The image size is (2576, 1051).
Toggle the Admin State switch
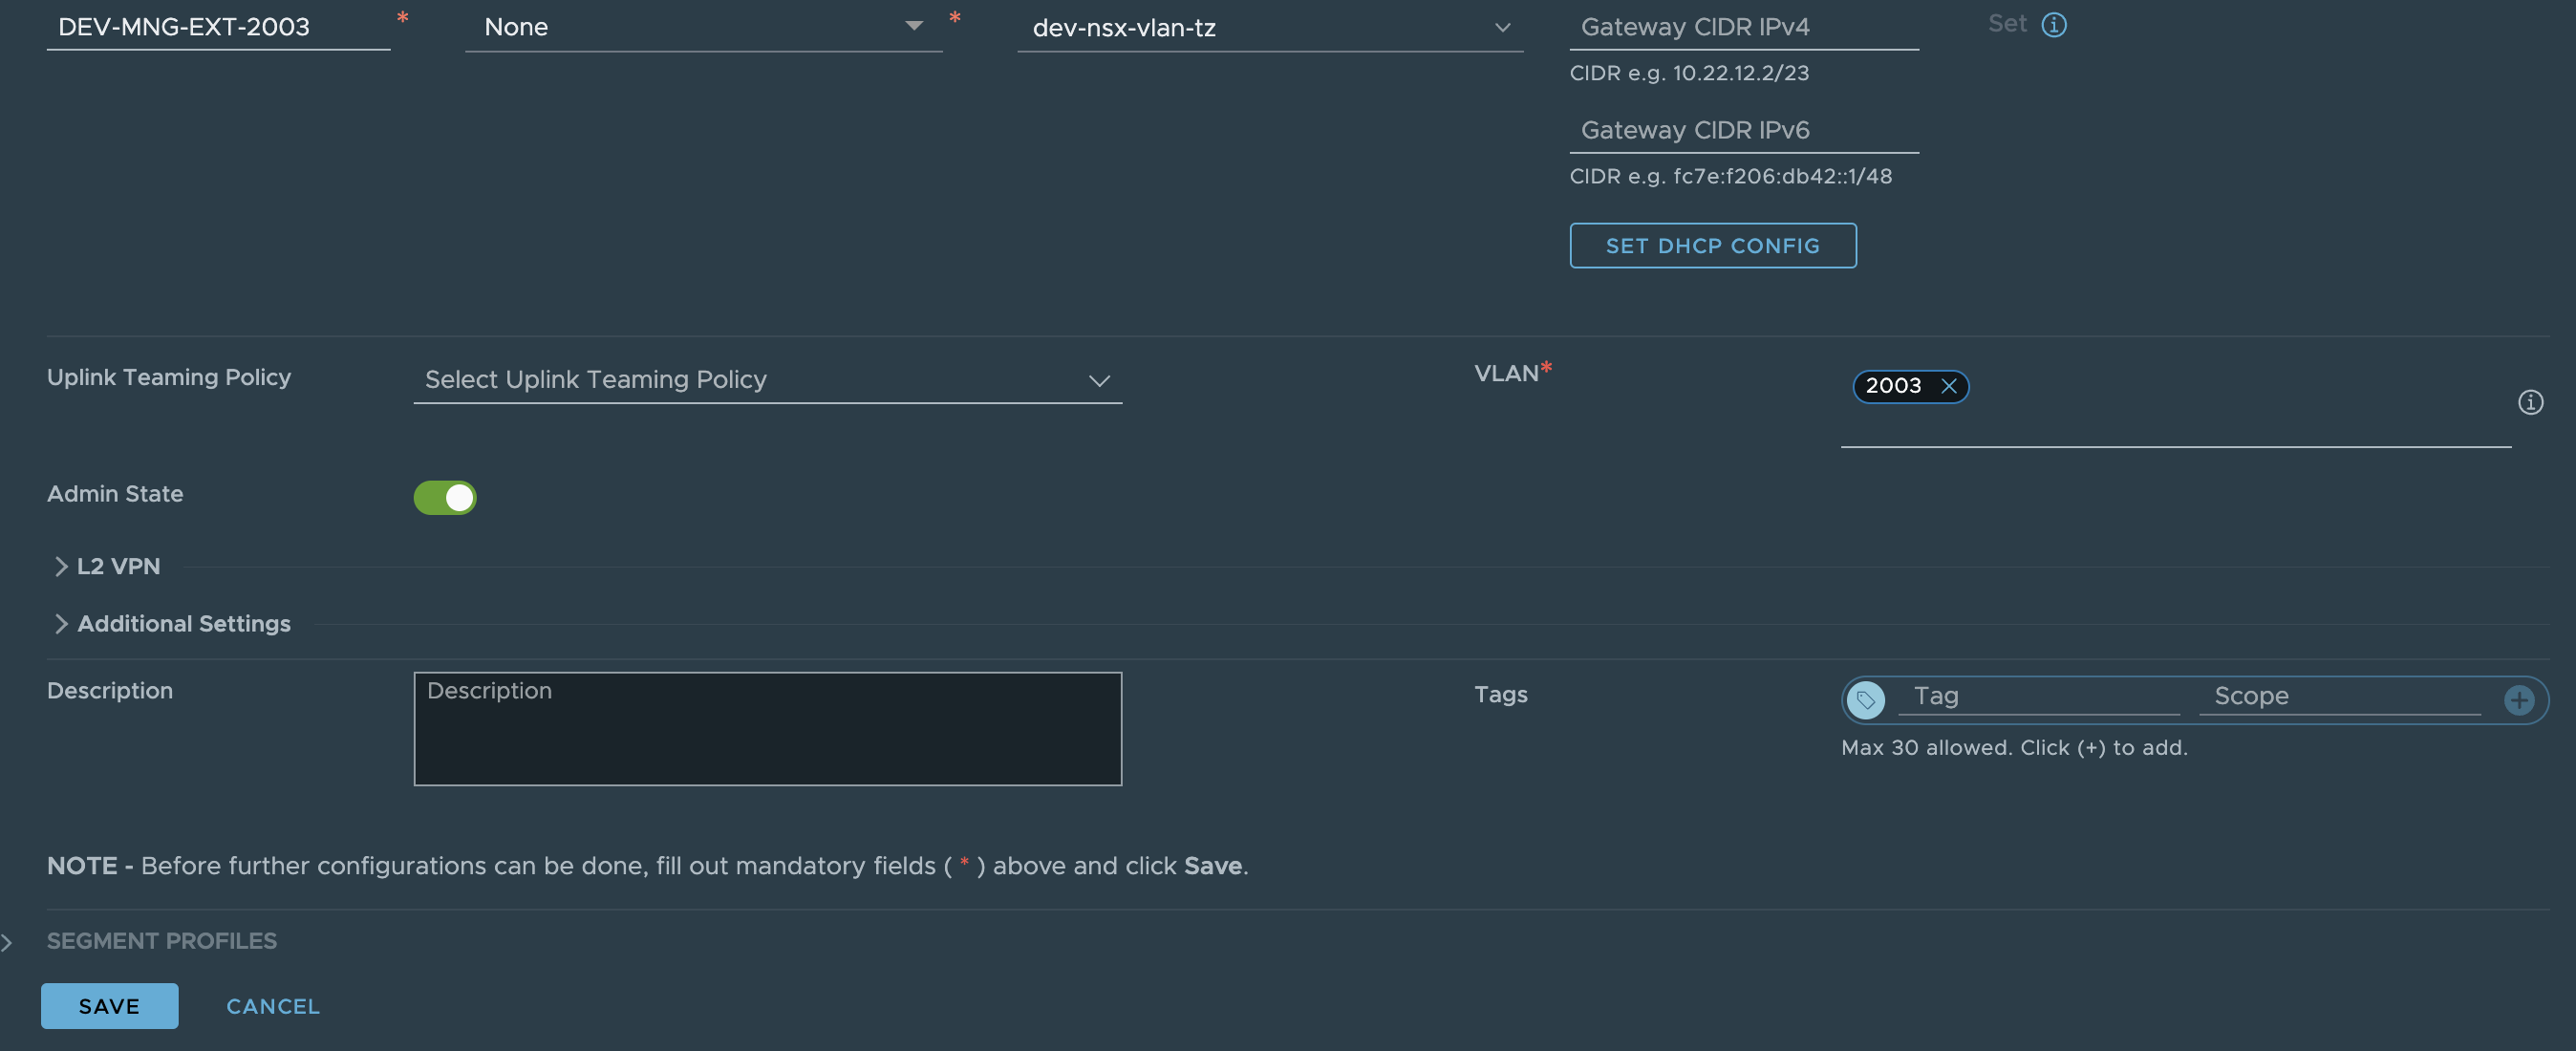[445, 497]
